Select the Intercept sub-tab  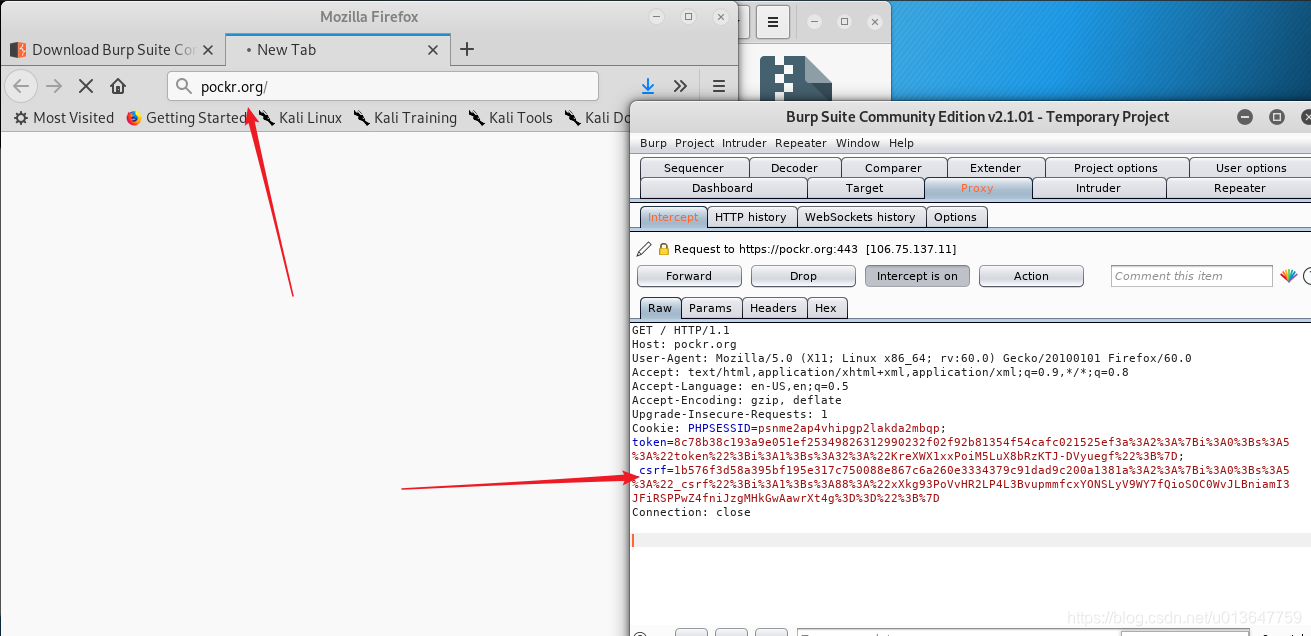point(673,217)
